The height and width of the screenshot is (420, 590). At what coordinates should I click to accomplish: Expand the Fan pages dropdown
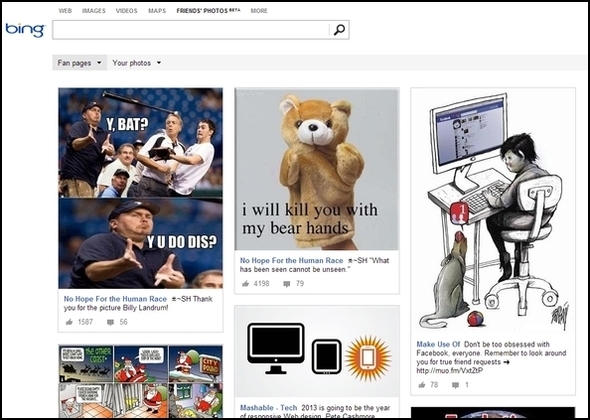[79, 63]
